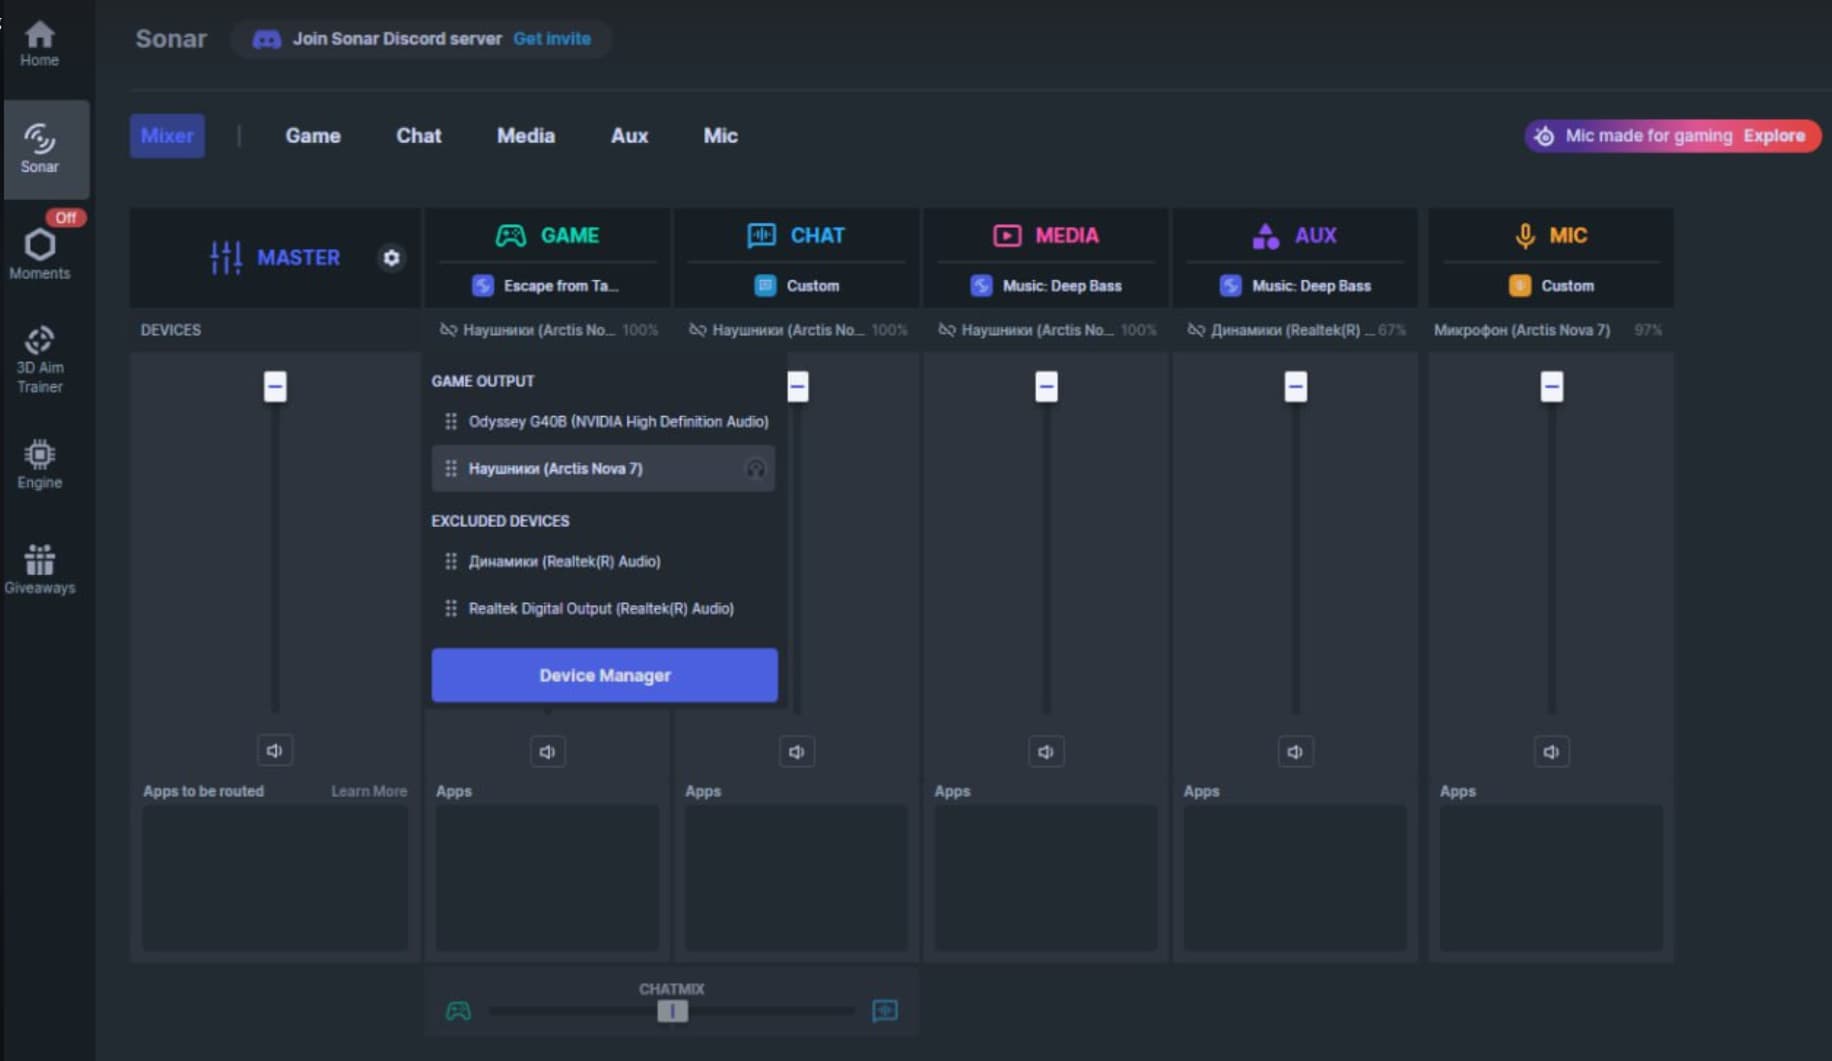Select Odyssey G40B as game output
1832x1061 pixels.
pos(604,422)
